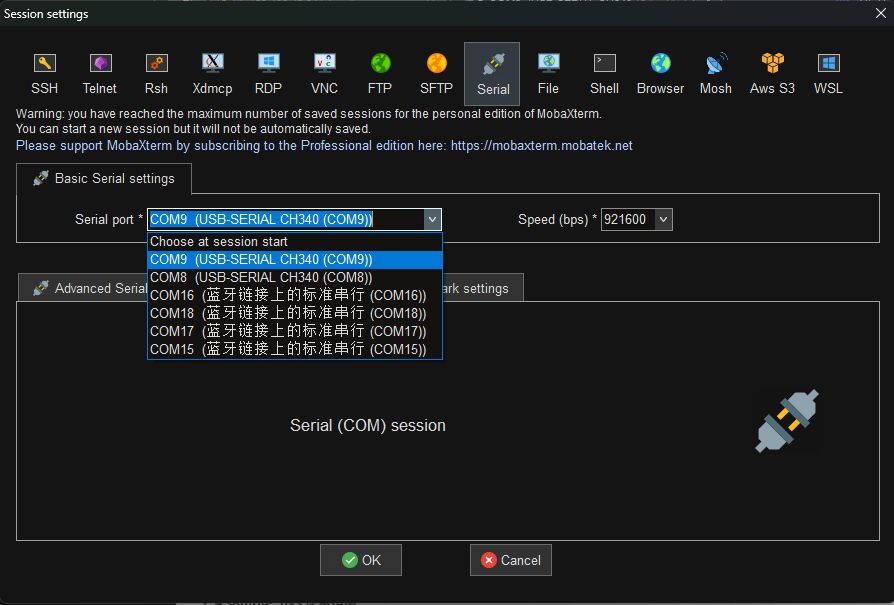The image size is (894, 605).
Task: Confirm with the OK button
Action: tap(361, 560)
